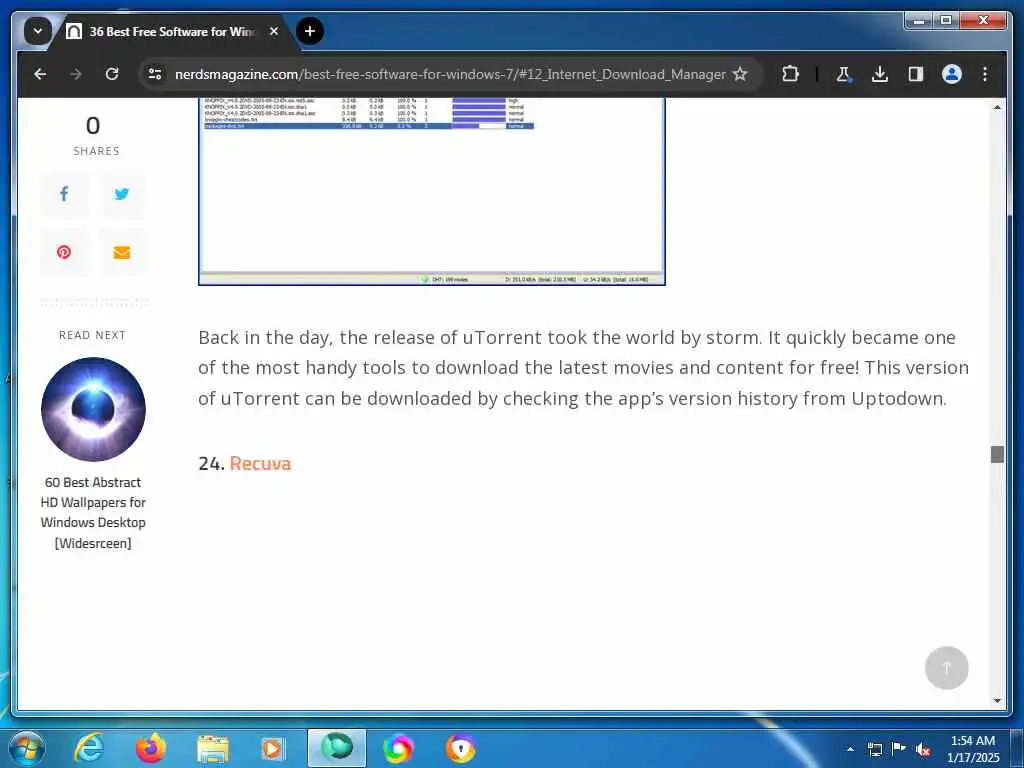The height and width of the screenshot is (768, 1024).
Task: Open the colorful ring app on taskbar
Action: tap(398, 748)
